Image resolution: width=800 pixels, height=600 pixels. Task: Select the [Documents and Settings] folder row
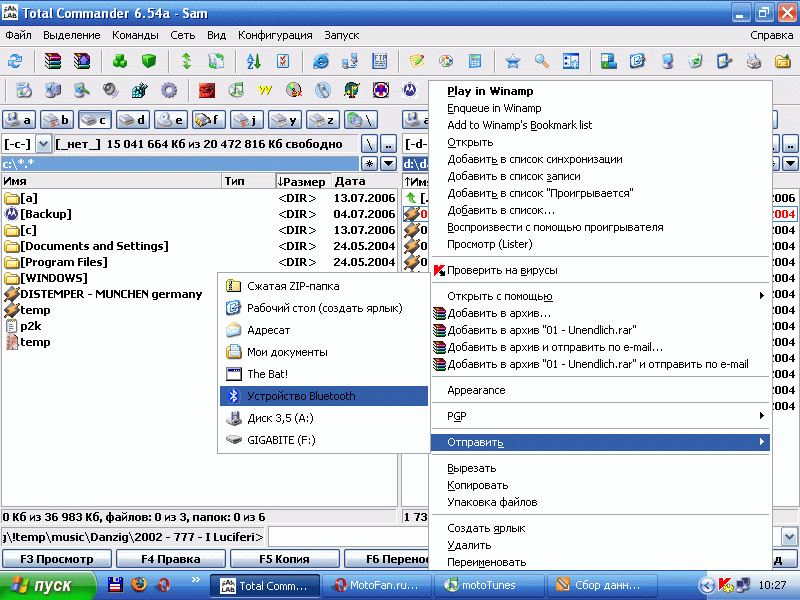click(x=199, y=246)
